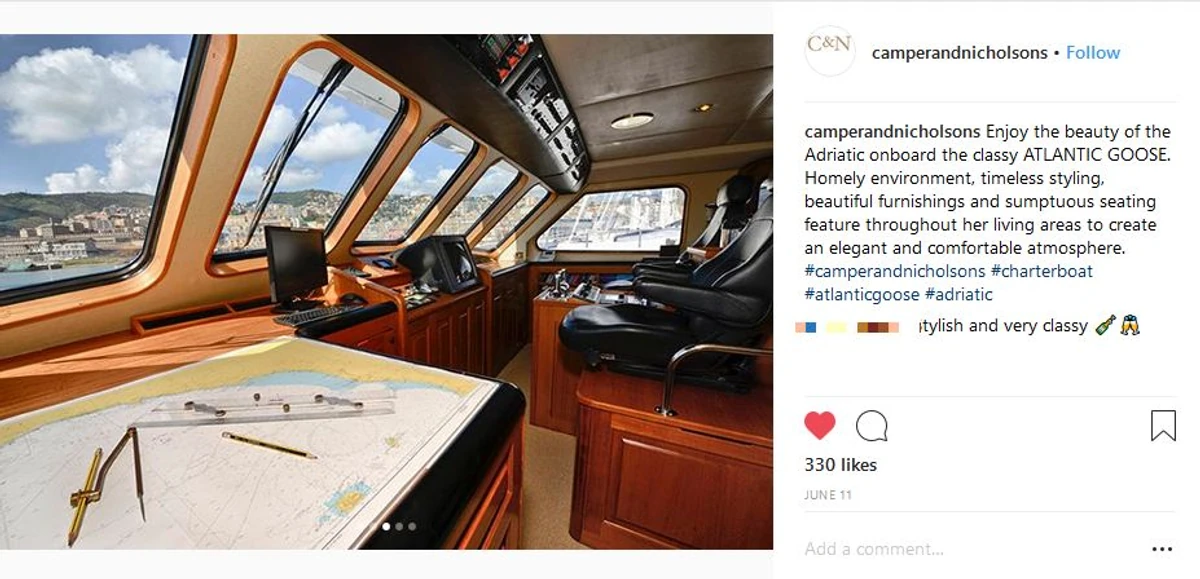Click the yacht bridge photo

[386, 292]
